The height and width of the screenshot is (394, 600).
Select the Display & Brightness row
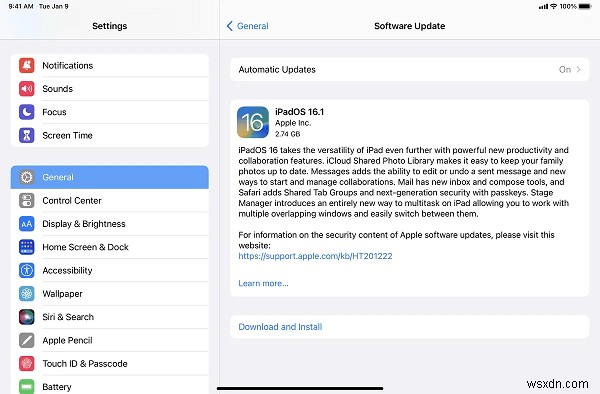click(110, 224)
